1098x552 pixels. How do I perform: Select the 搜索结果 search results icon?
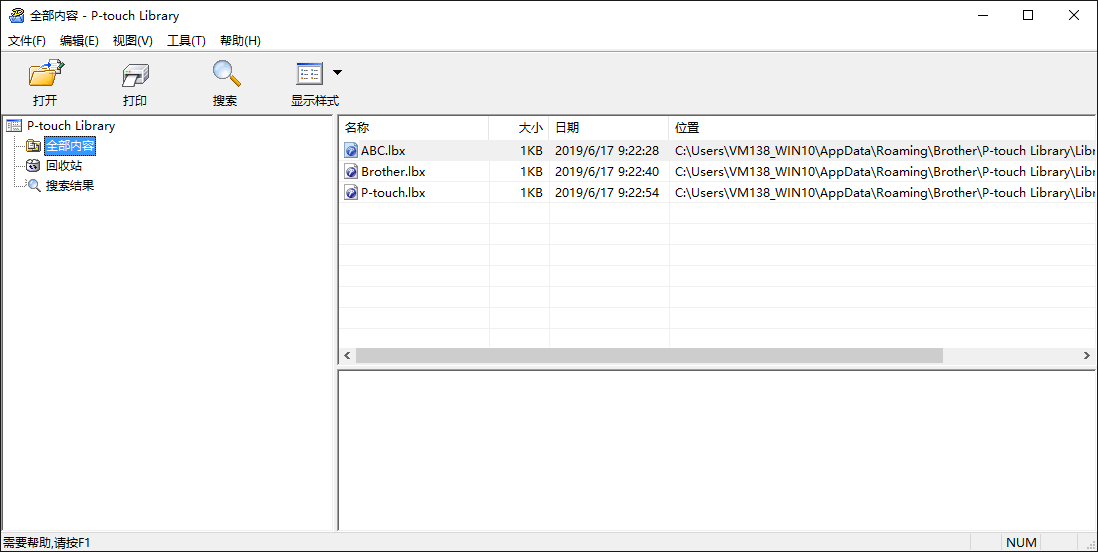coord(33,186)
